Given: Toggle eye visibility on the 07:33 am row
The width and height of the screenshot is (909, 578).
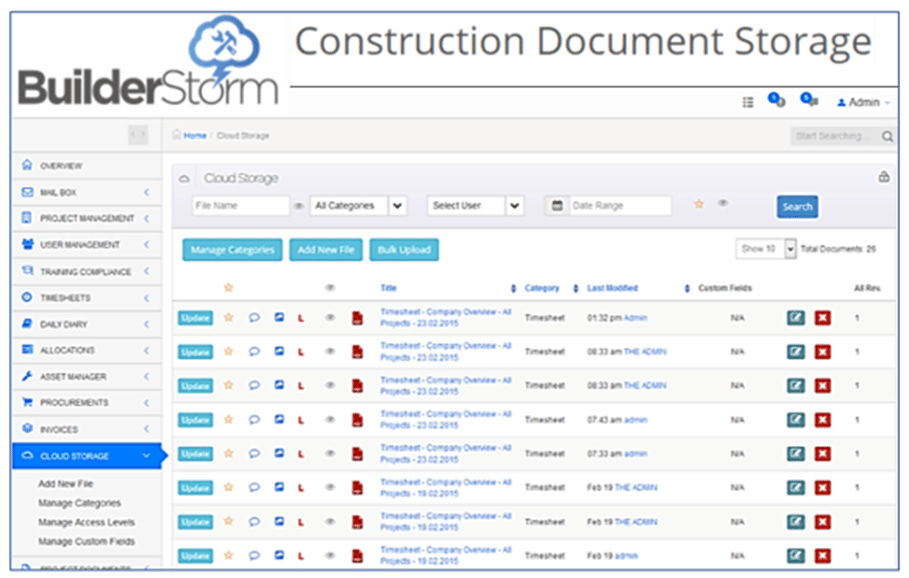Looking at the screenshot, I should coord(330,453).
